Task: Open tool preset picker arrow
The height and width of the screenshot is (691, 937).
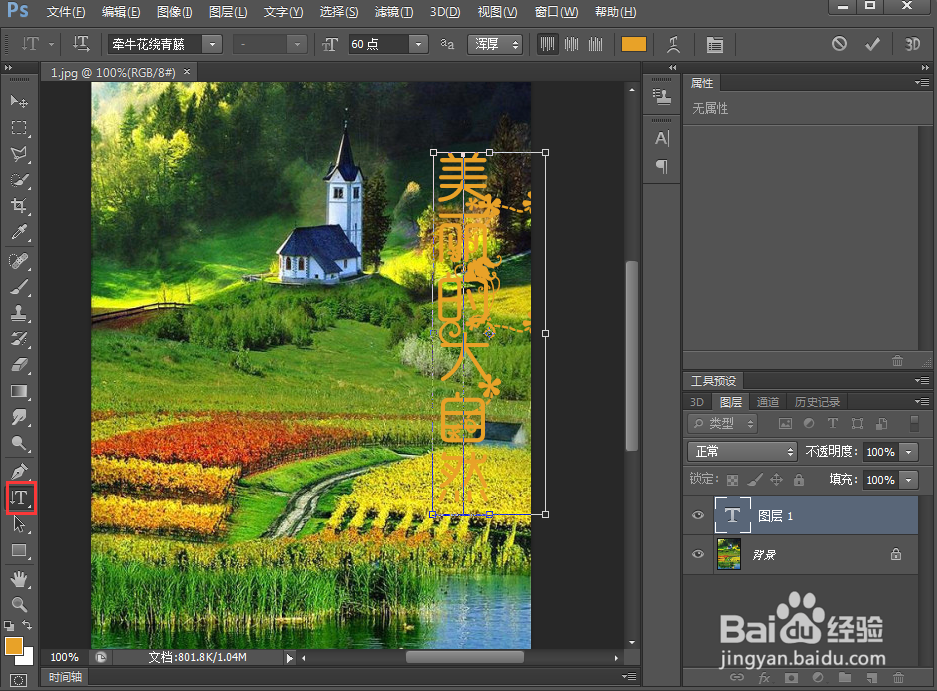Action: [51, 44]
